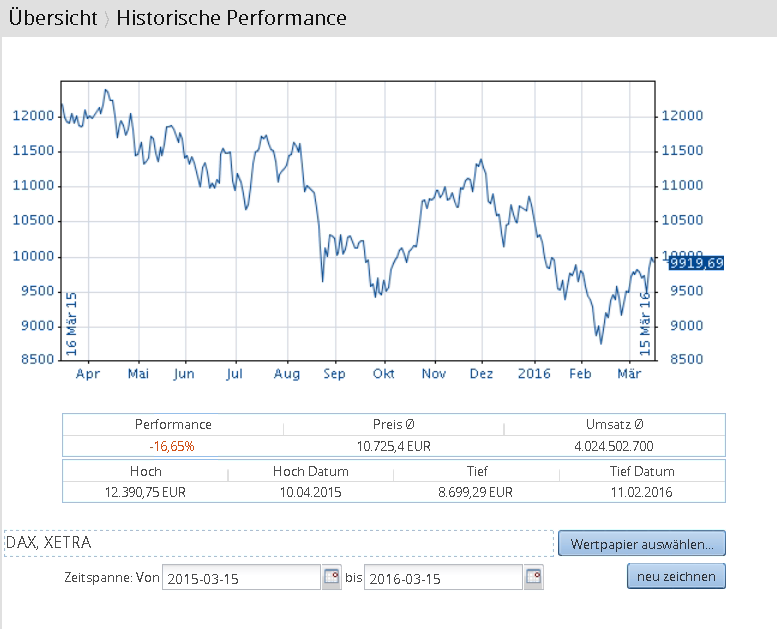Select the 'DAX, XETRA' security field

(278, 543)
